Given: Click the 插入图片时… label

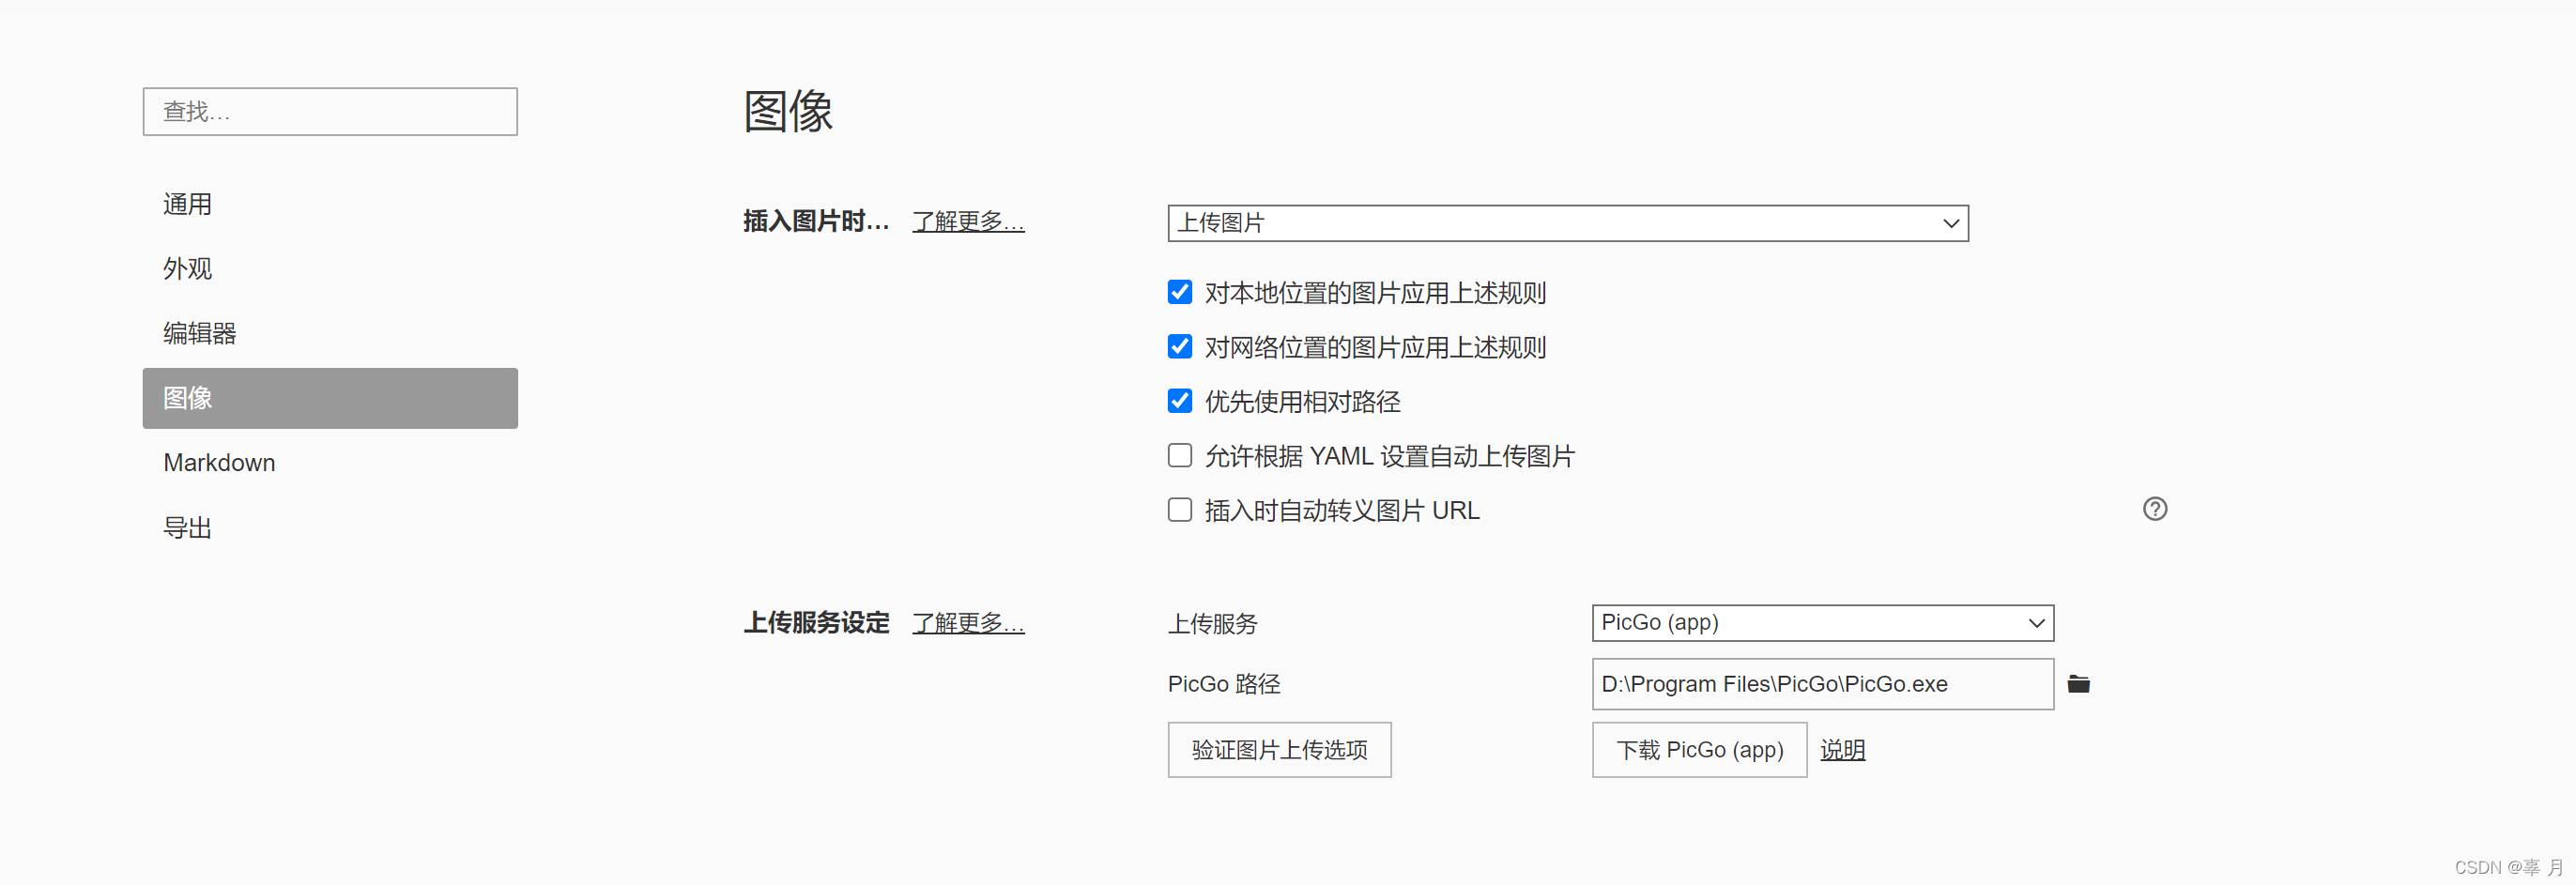Looking at the screenshot, I should click(816, 221).
